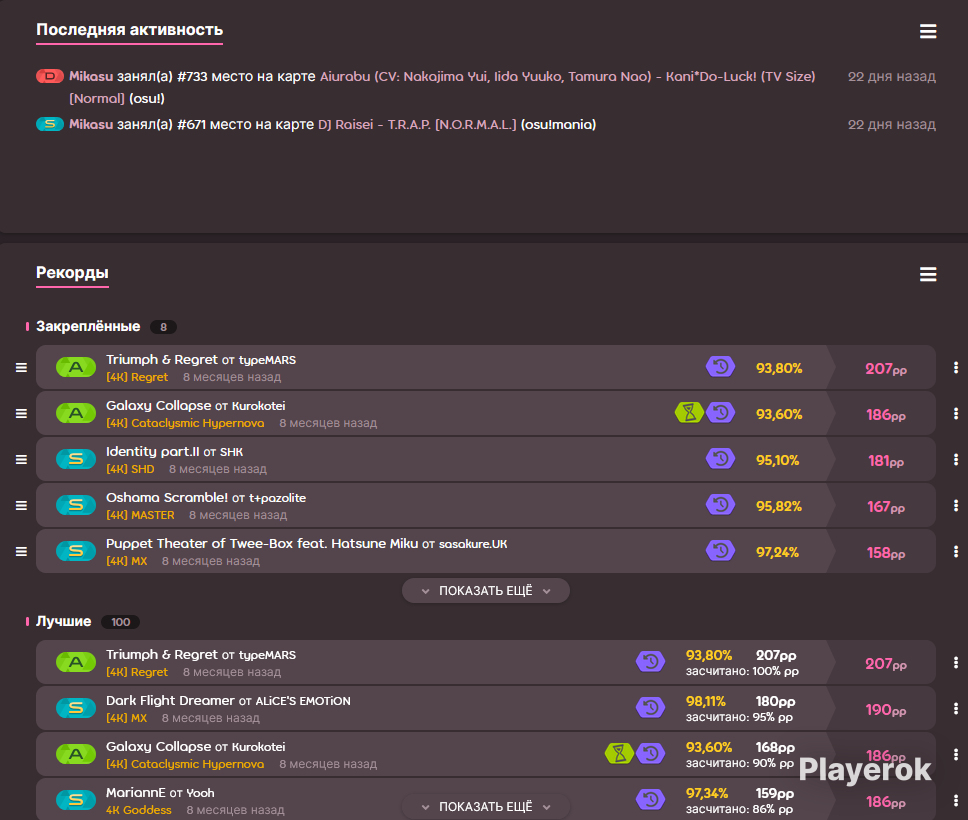Screen dimensions: 968x820
Task: Click the засчитано: 95% pp text
Action: pos(739,718)
